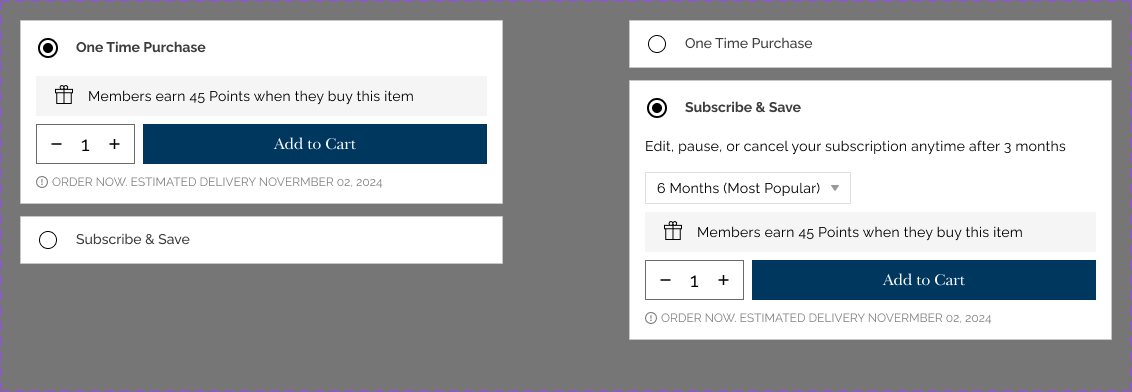1132x392 pixels.
Task: Select One Time Purchase radio in left panel
Action: tap(48, 48)
